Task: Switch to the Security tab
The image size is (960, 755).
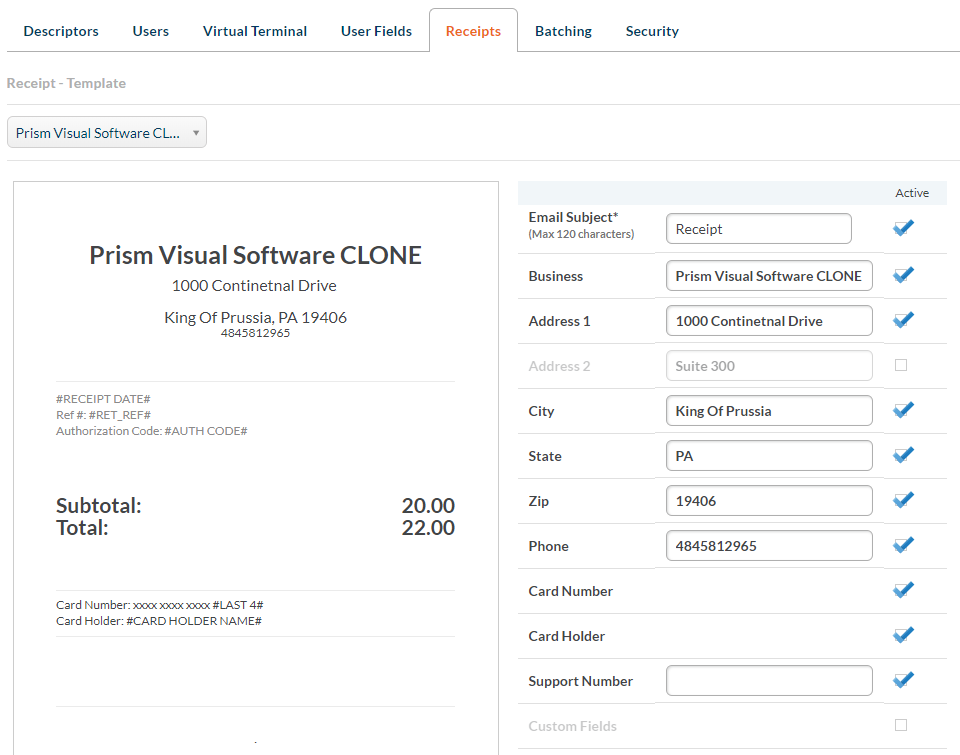Action: coord(652,31)
